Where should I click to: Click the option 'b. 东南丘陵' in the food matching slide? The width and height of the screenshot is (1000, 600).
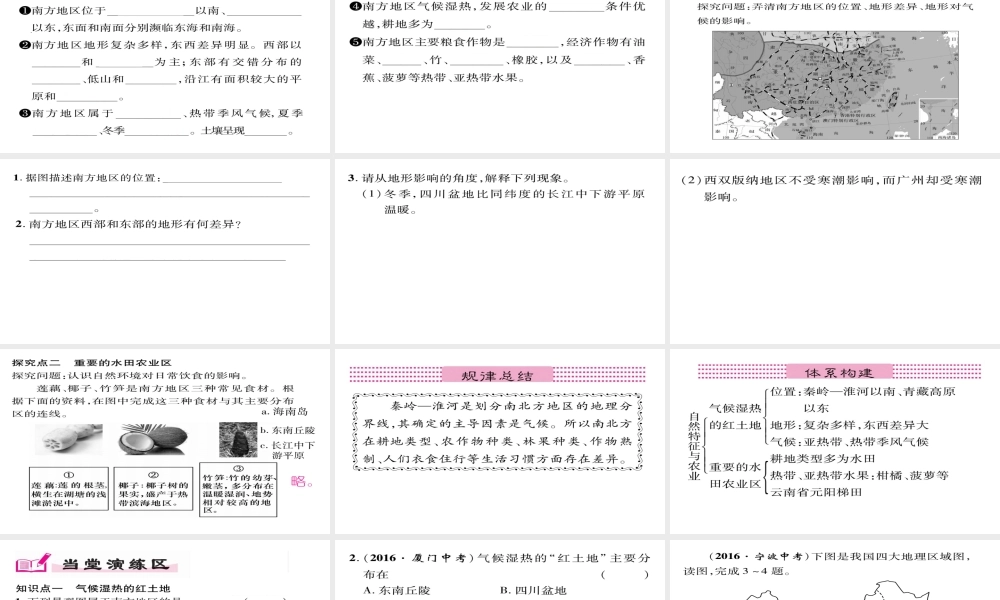click(x=288, y=430)
